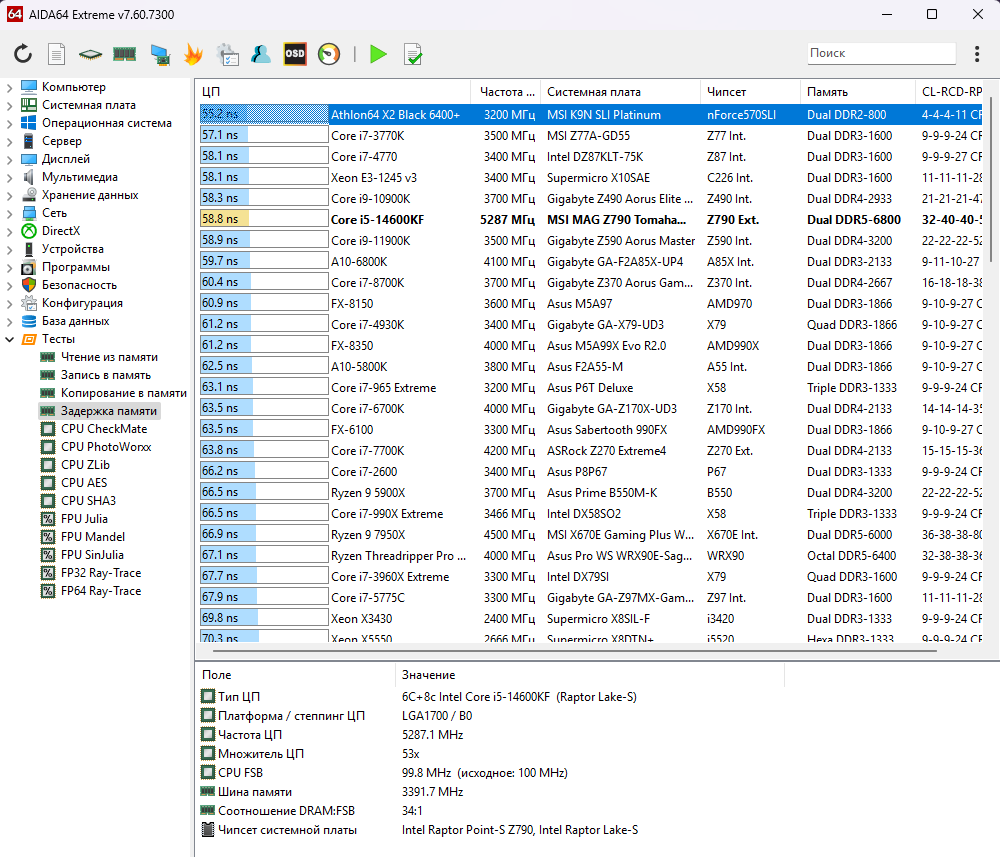Open the FPU Mandel benchmark
The image size is (1000, 857).
tap(93, 537)
